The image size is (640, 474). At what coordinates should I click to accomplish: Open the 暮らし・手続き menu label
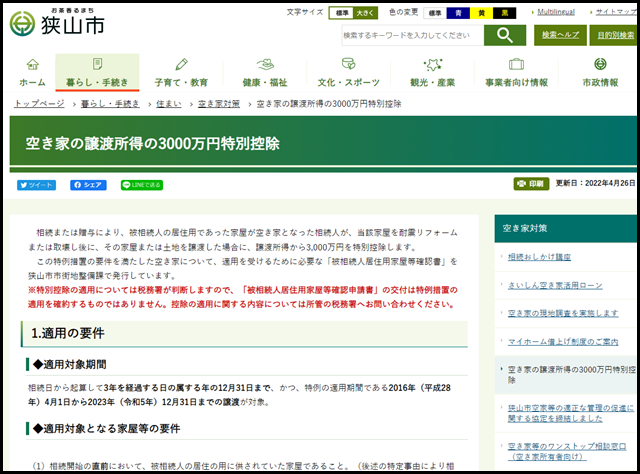pos(97,82)
